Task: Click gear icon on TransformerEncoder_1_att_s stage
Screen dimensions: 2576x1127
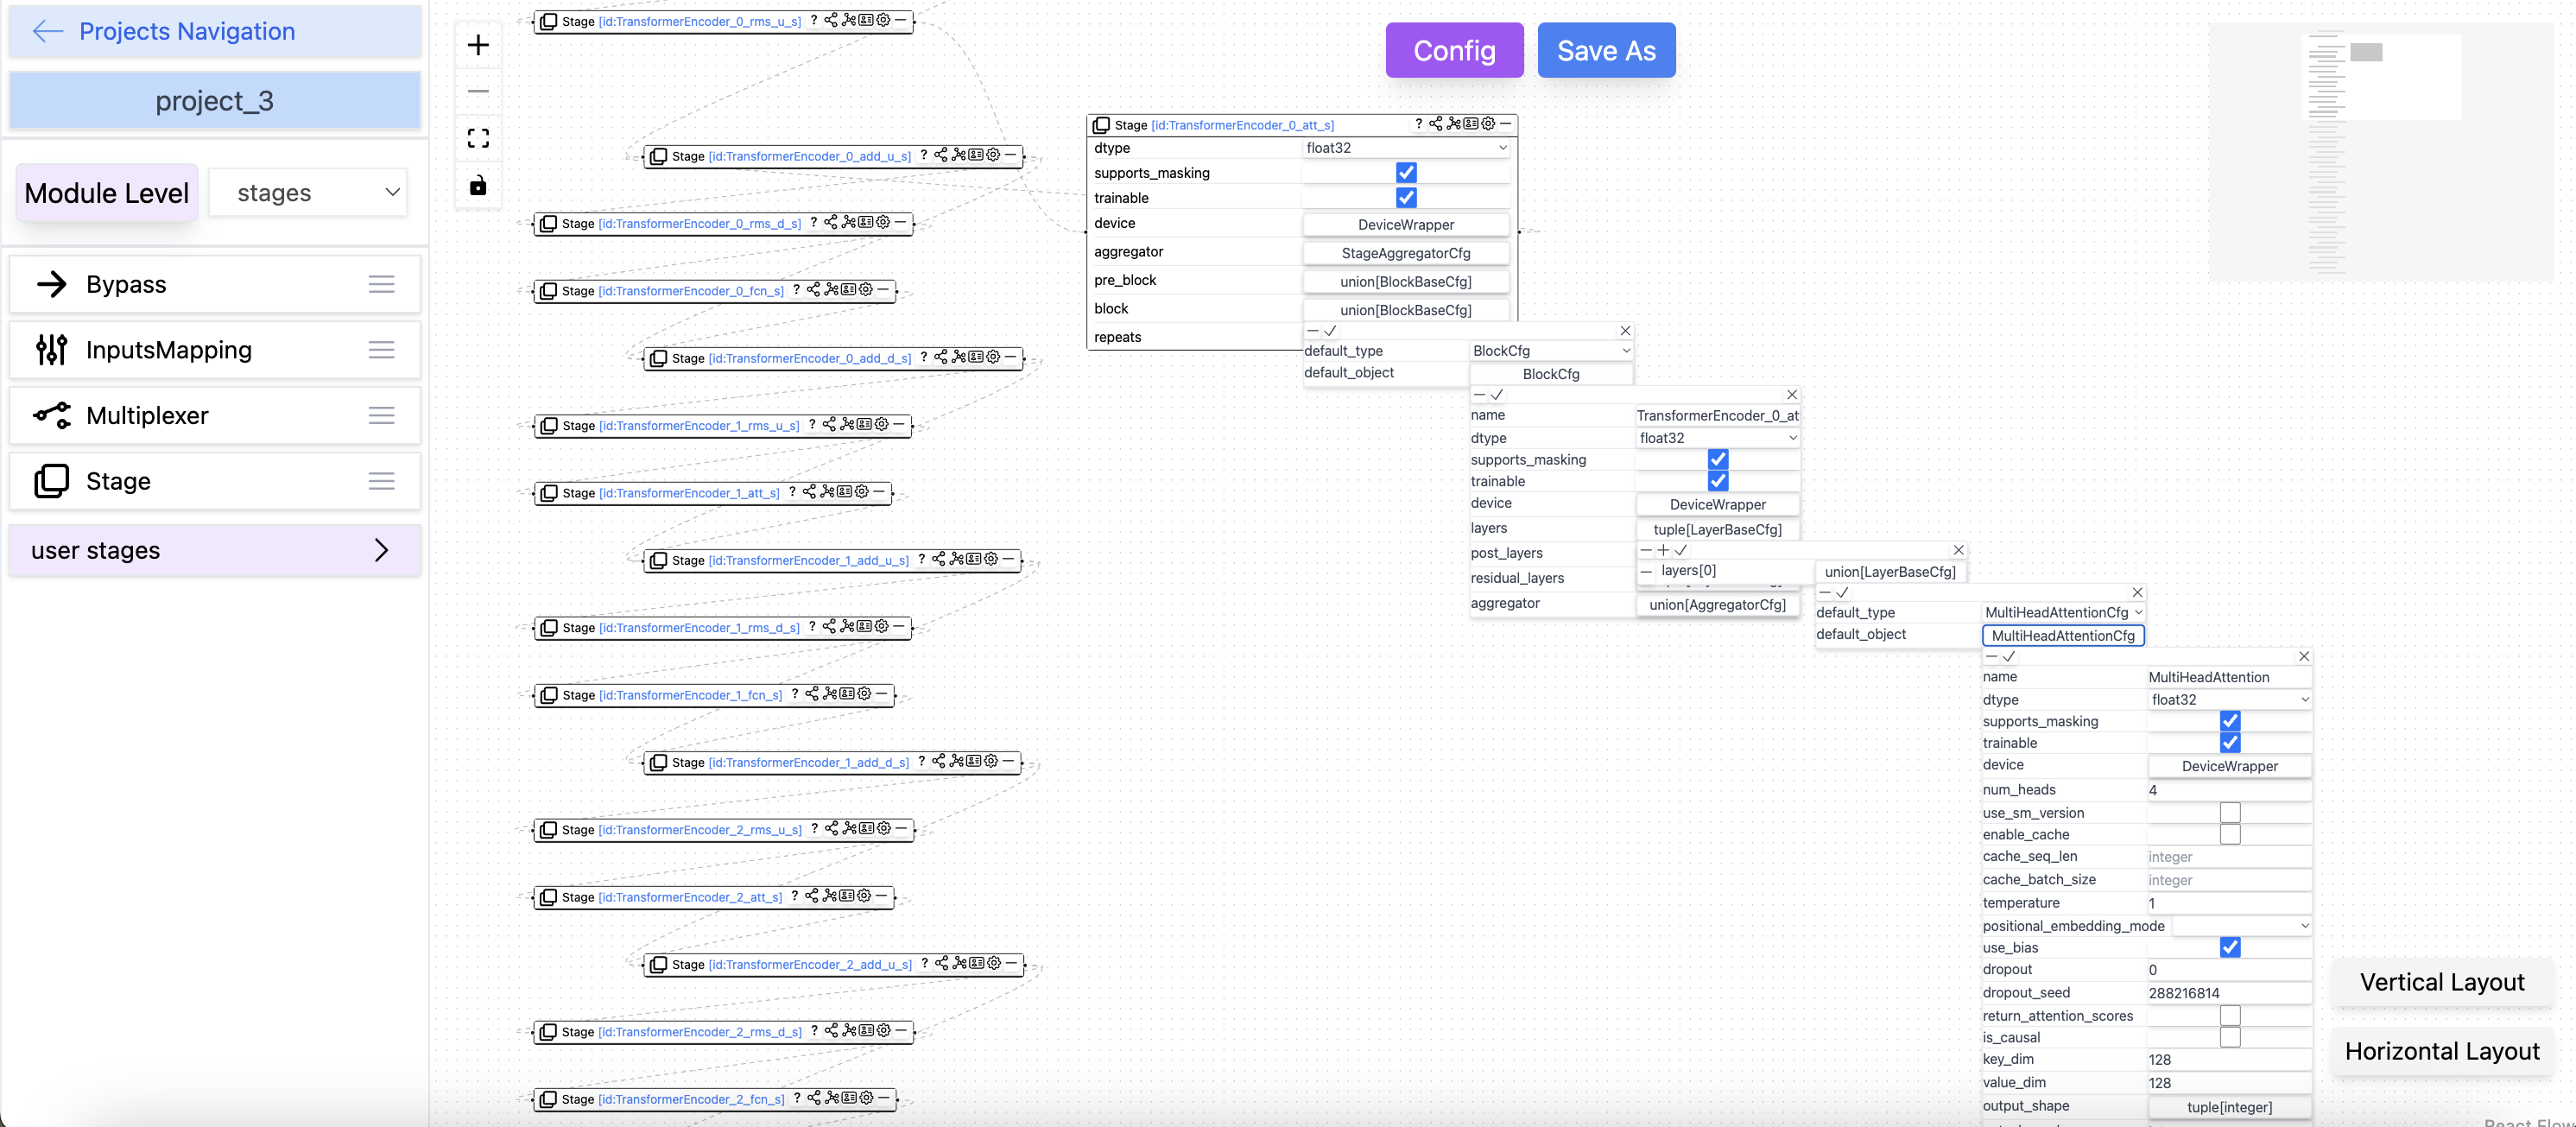Action: tap(861, 492)
